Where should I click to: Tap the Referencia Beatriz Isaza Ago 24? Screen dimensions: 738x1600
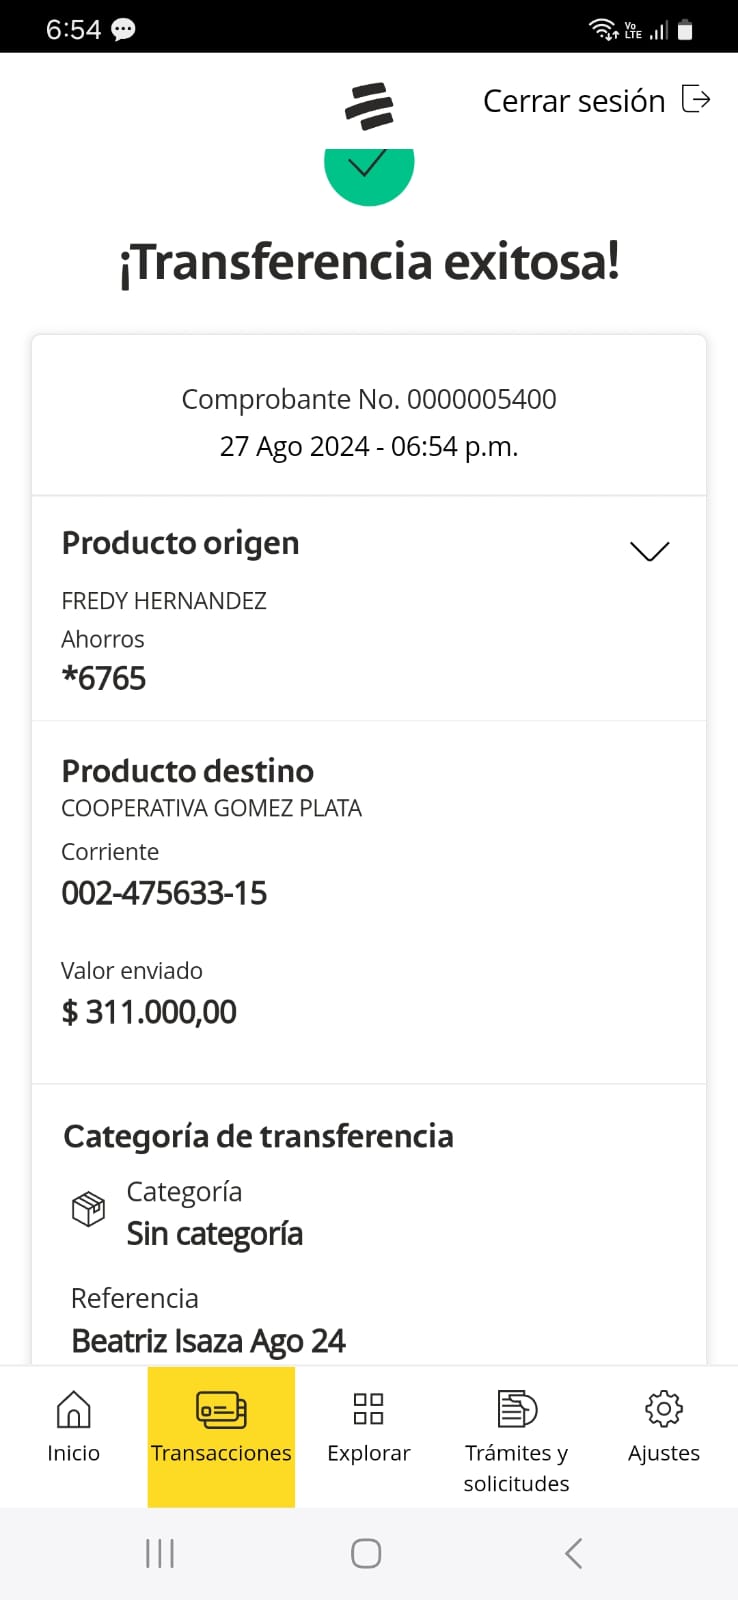[x=208, y=1341]
